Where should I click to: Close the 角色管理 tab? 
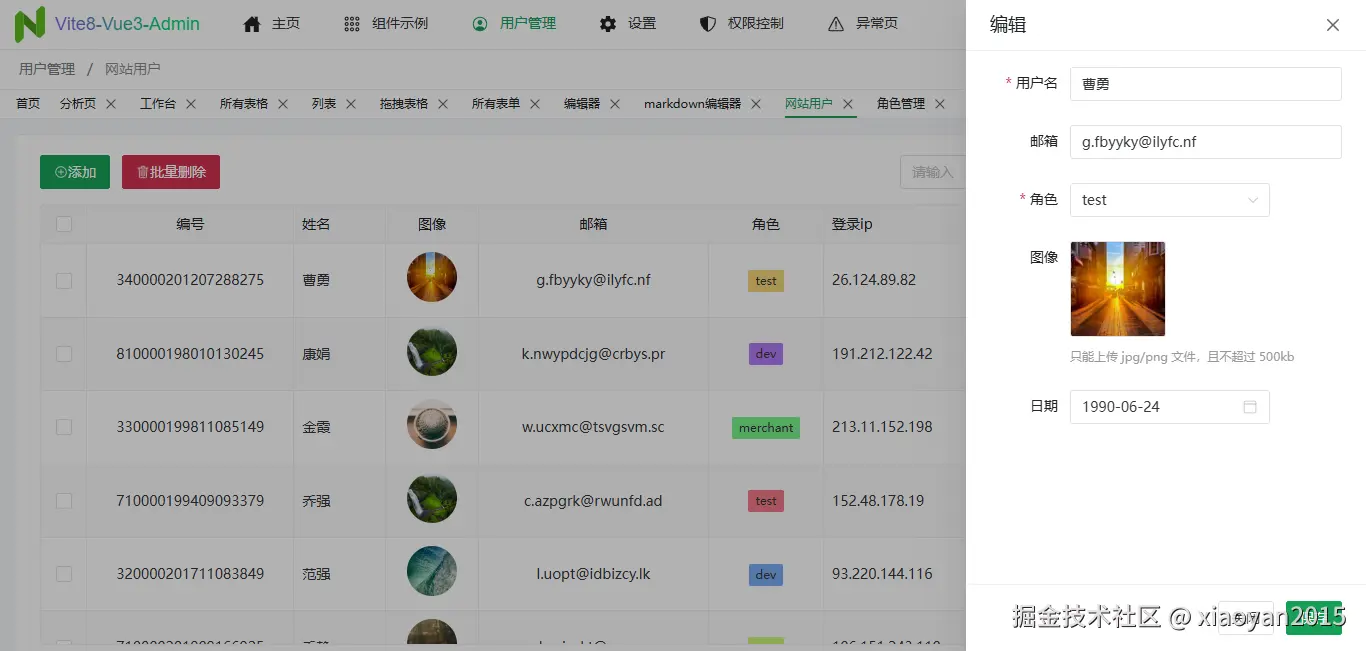(940, 104)
